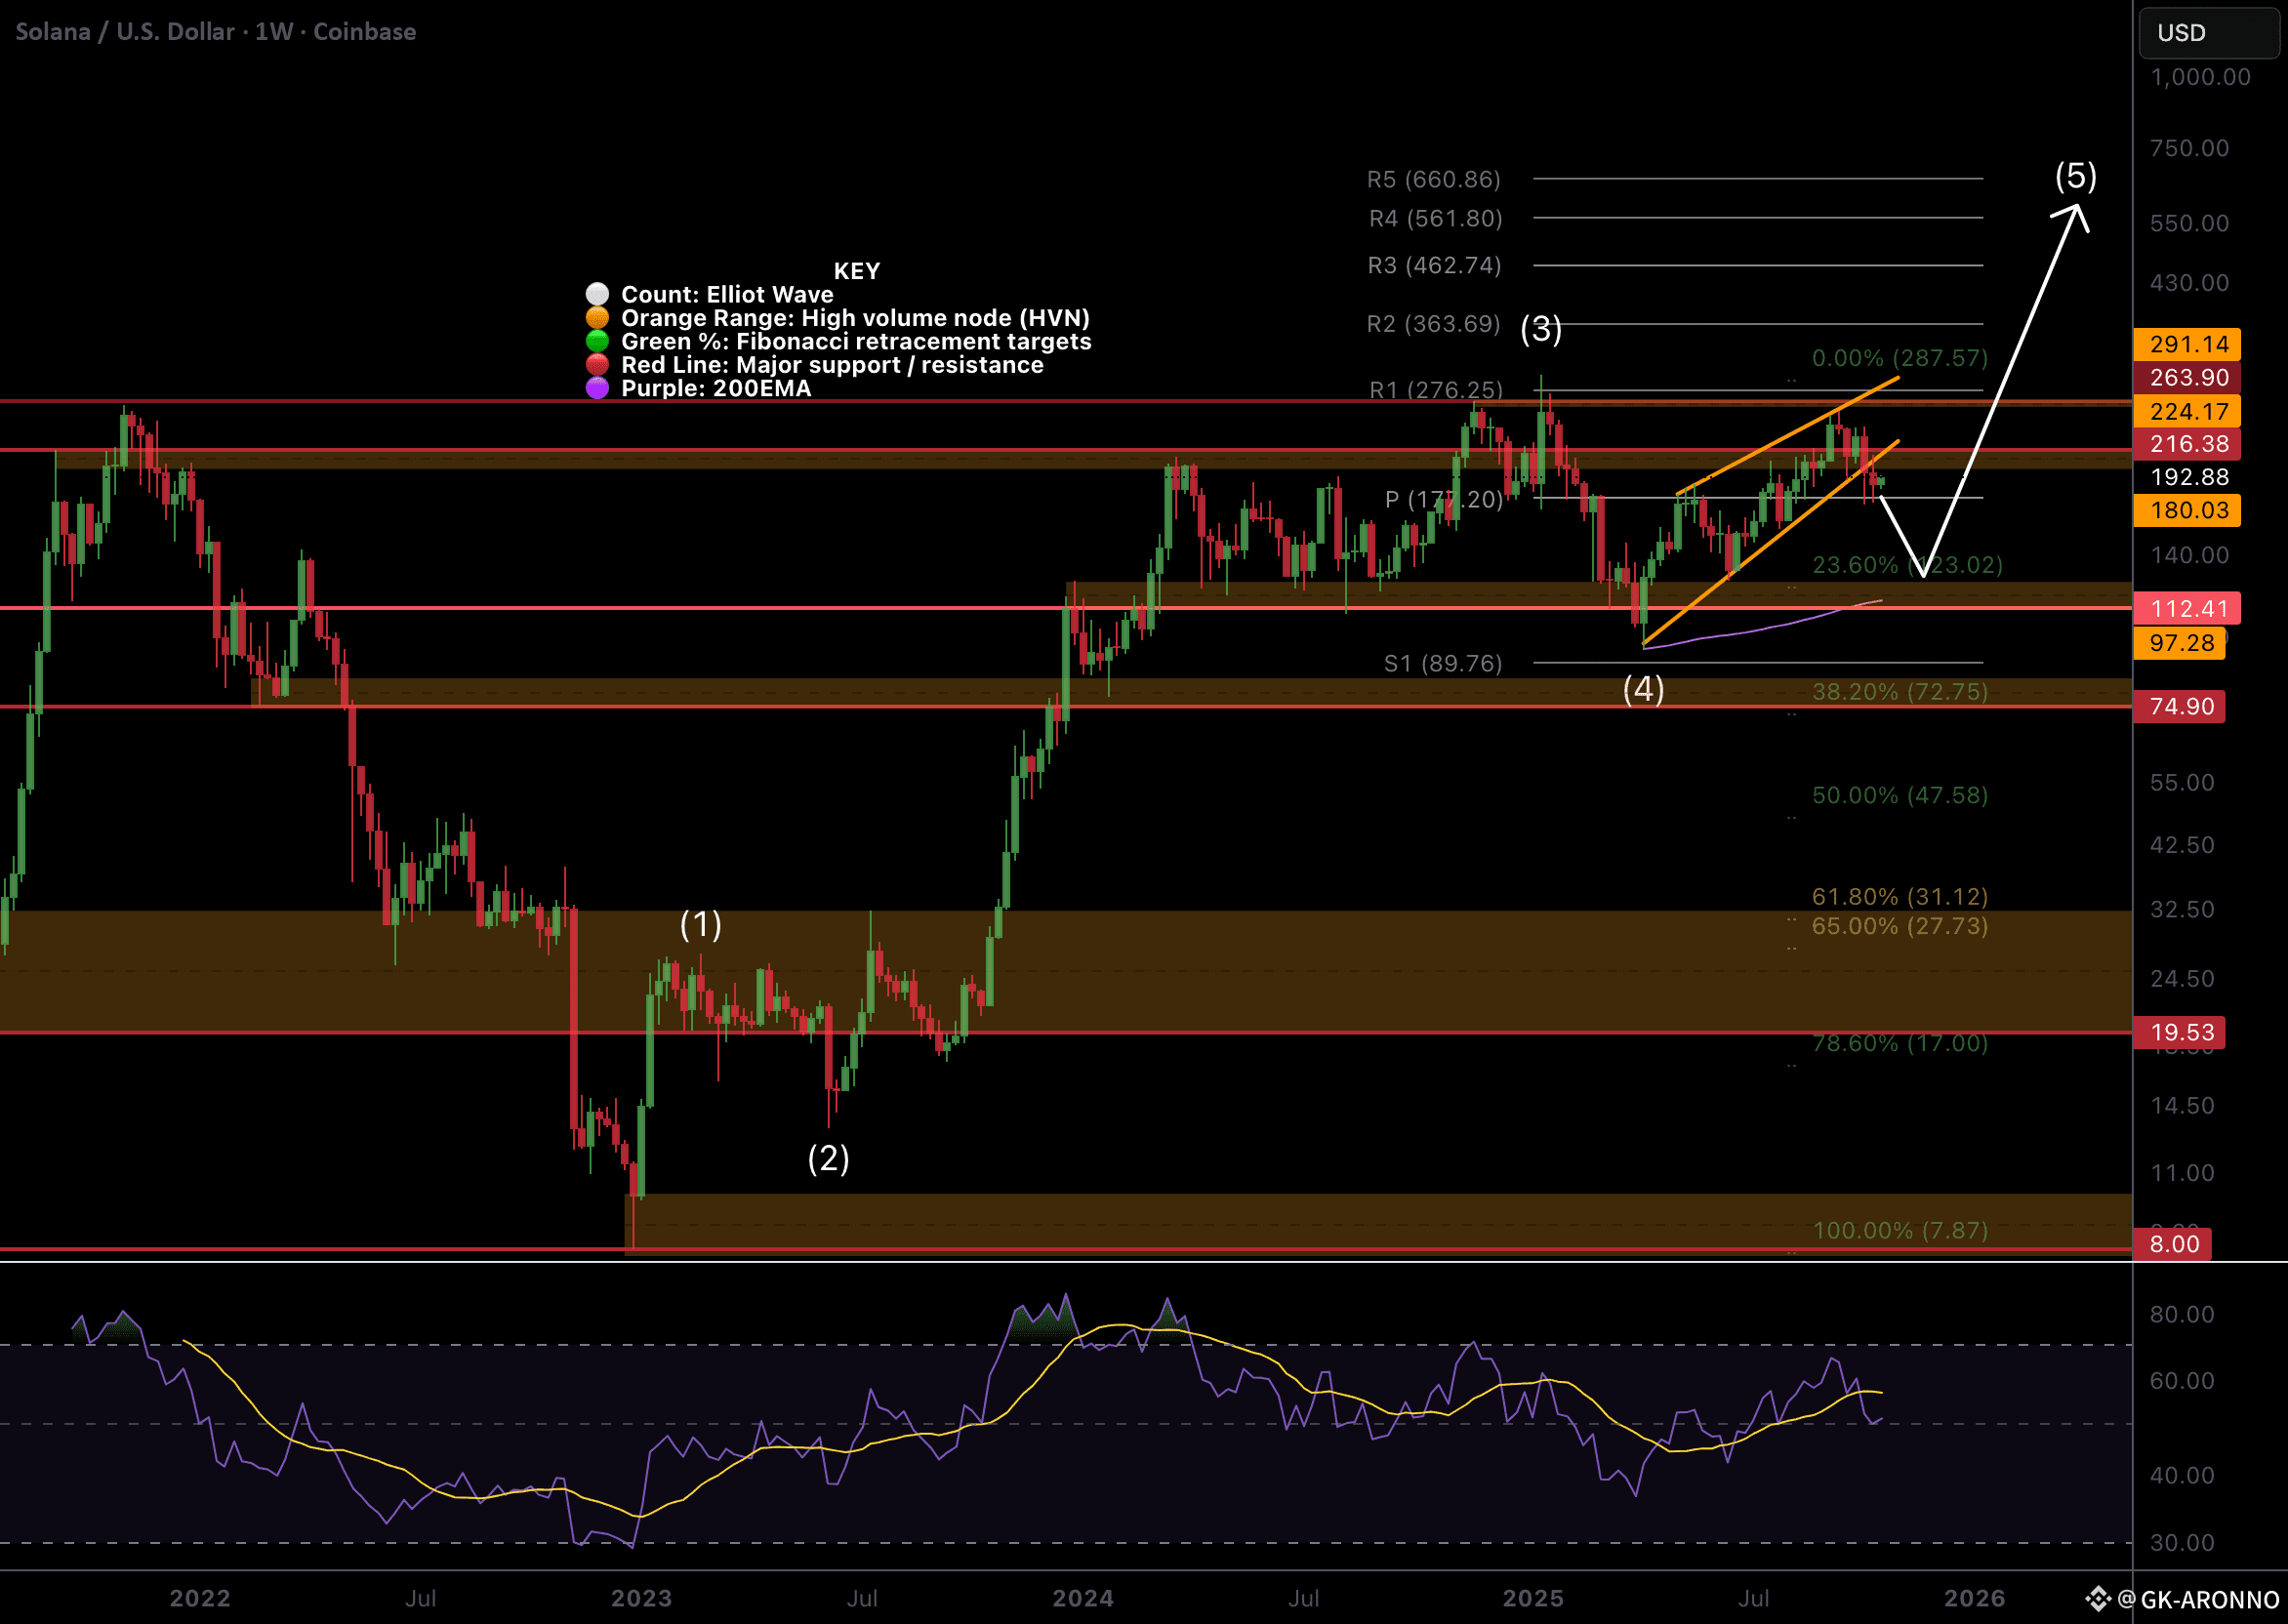Select the 61.80% (31.12) Fibonacci label

[x=1899, y=896]
